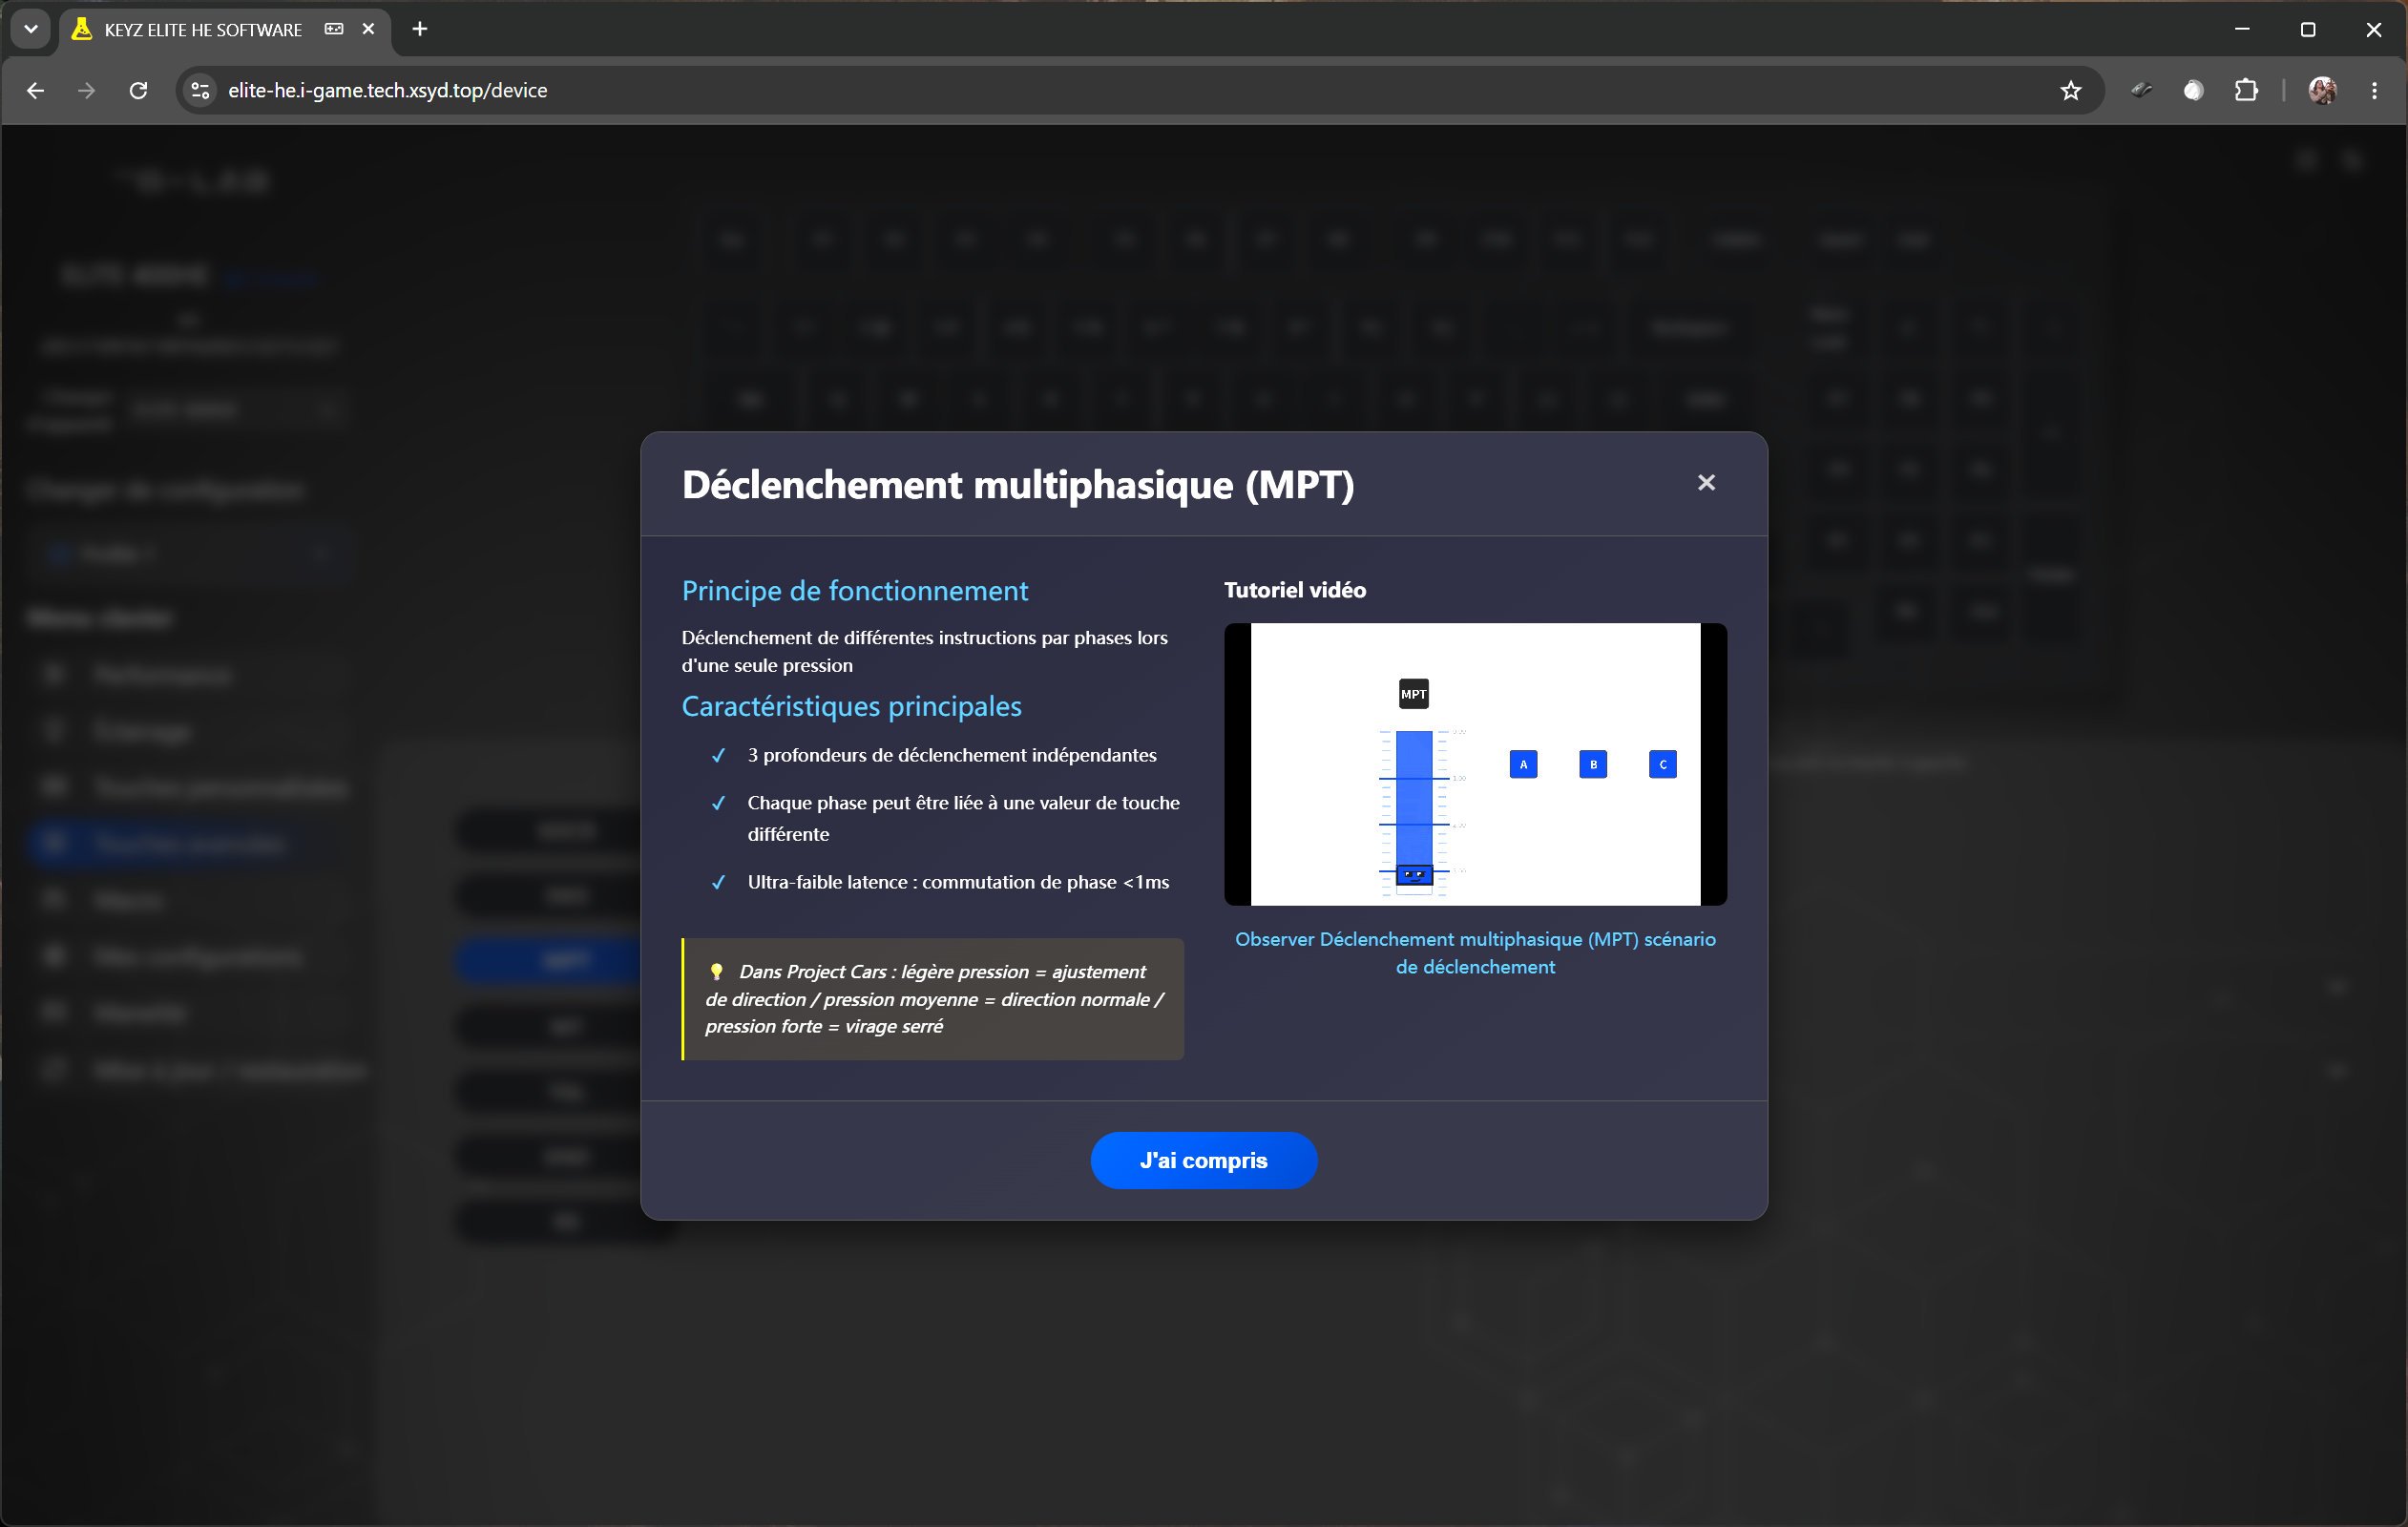Close the MPT dialog with the X

click(1706, 483)
